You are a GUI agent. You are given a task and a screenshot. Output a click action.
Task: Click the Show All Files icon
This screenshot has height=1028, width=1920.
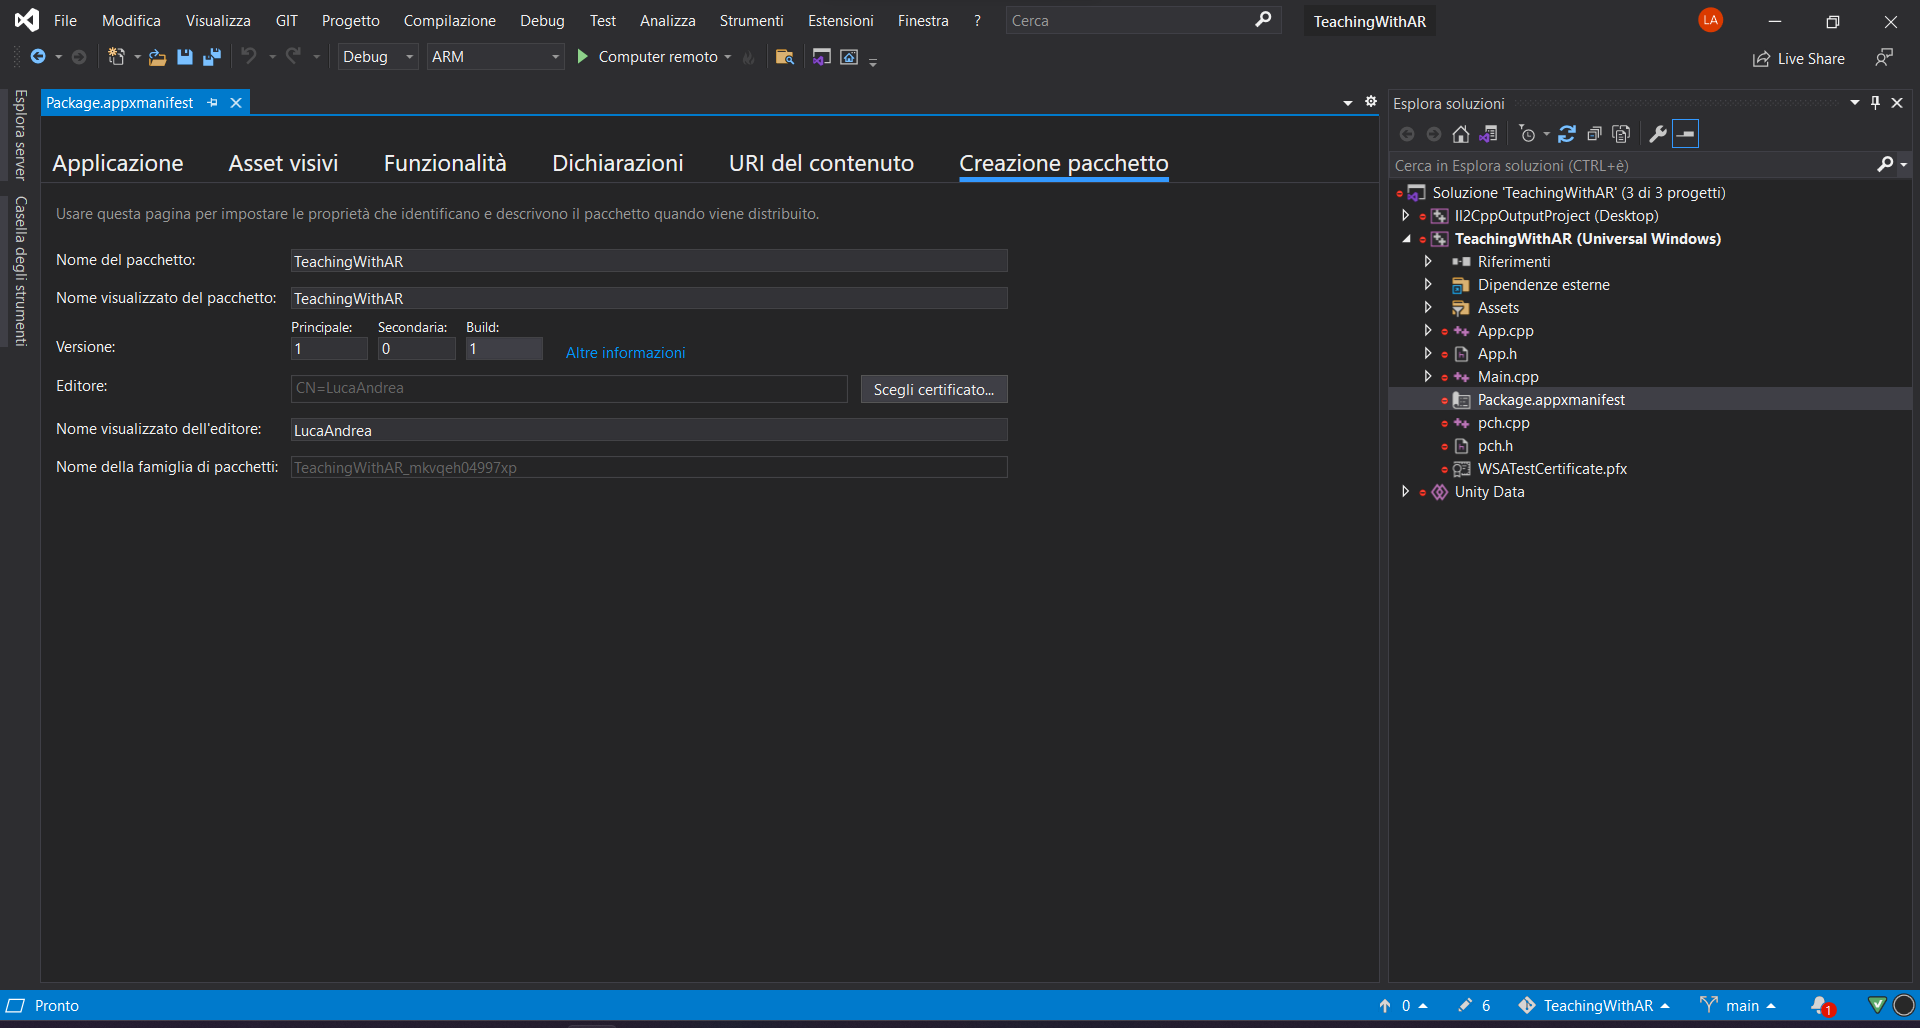pyautogui.click(x=1622, y=134)
